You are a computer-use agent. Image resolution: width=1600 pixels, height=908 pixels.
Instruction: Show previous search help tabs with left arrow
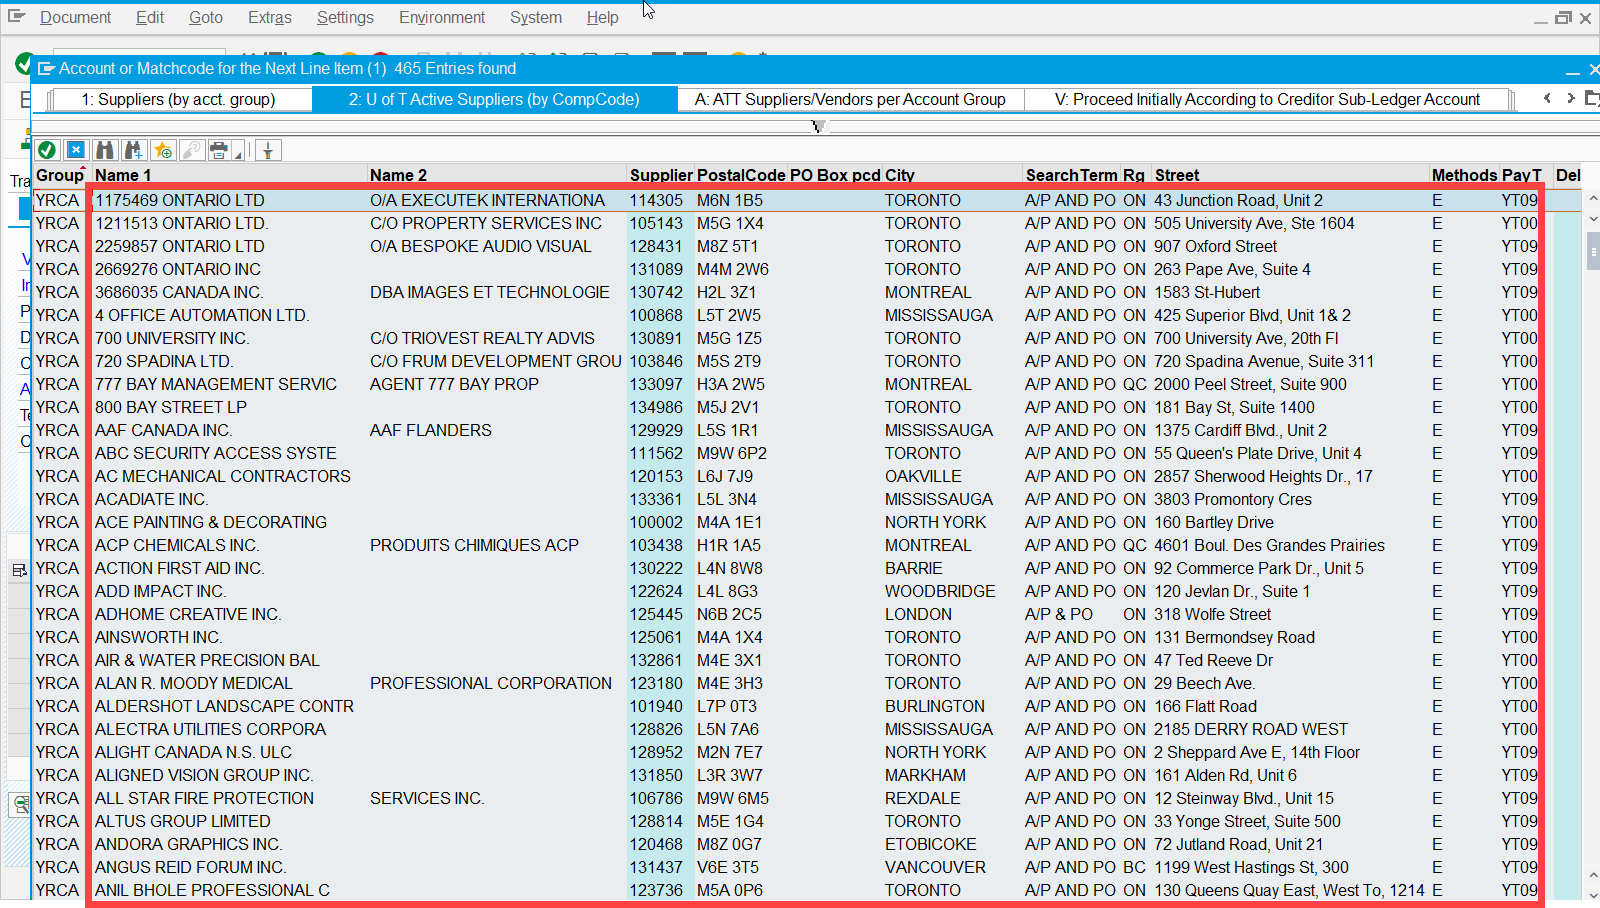coord(1548,98)
